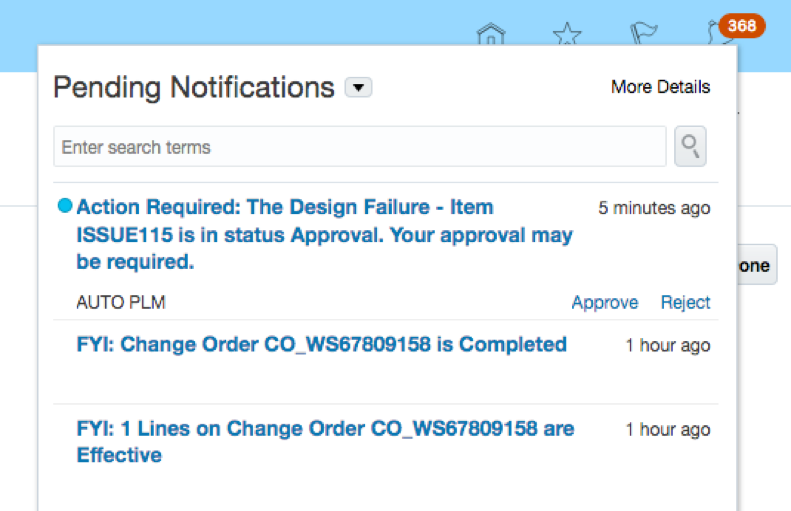Open Favorites using the star icon

567,35
